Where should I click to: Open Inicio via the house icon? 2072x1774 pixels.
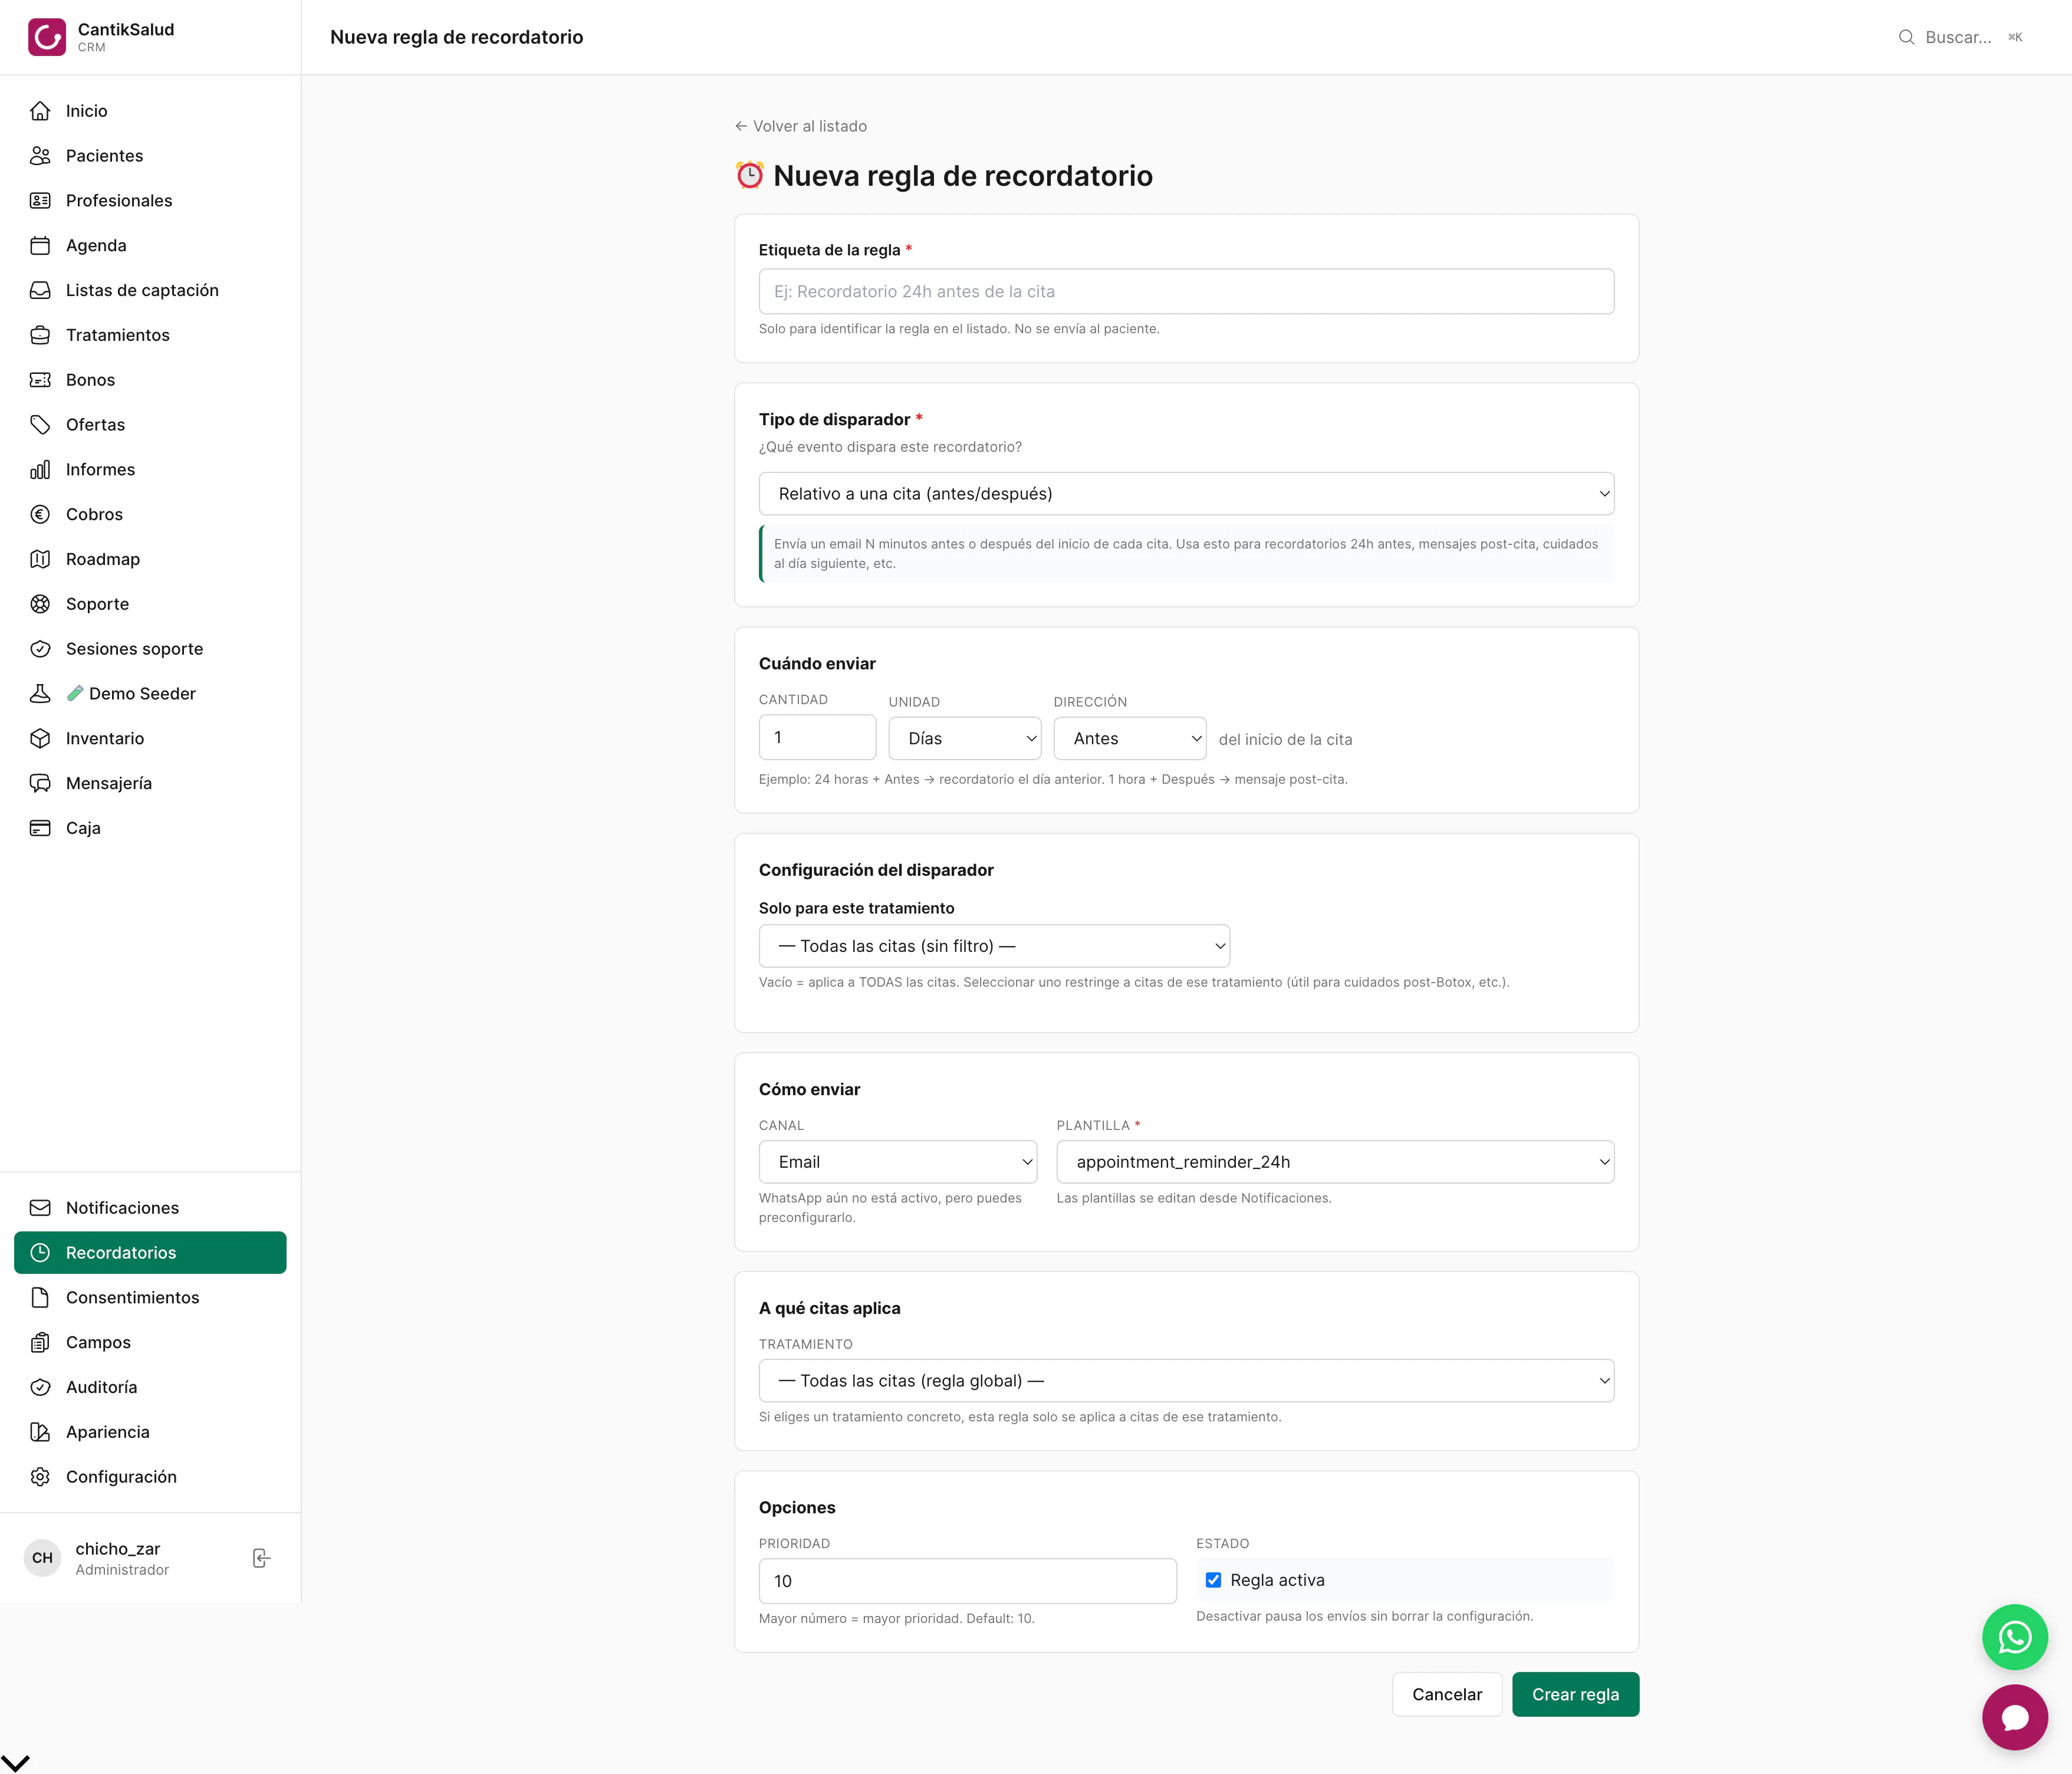click(x=40, y=111)
